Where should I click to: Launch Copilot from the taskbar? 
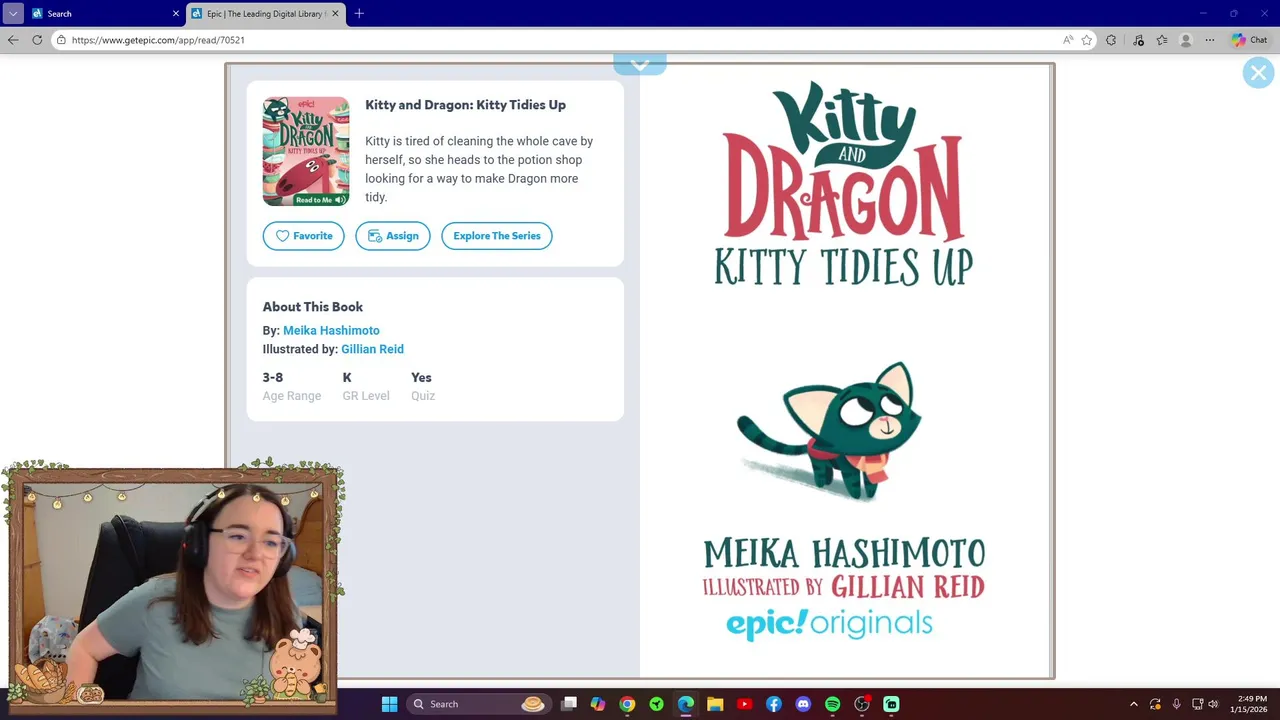click(x=598, y=704)
